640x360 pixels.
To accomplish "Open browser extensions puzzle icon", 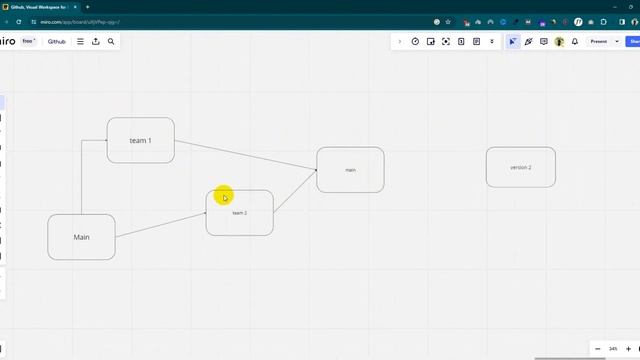I will 604,22.
